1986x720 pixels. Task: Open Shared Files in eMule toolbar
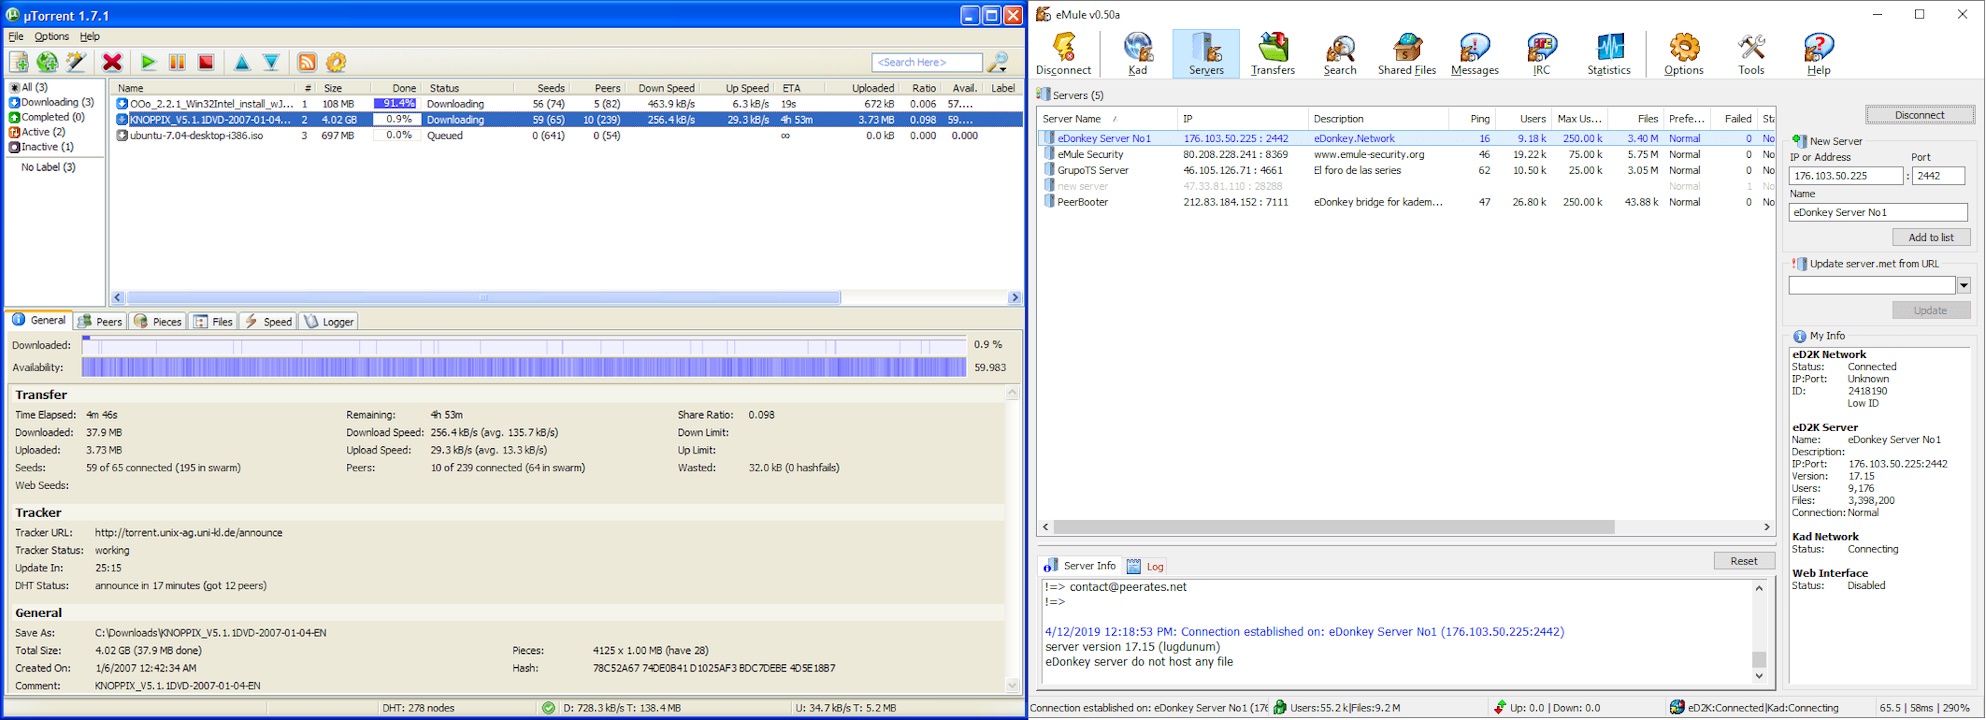click(x=1407, y=54)
